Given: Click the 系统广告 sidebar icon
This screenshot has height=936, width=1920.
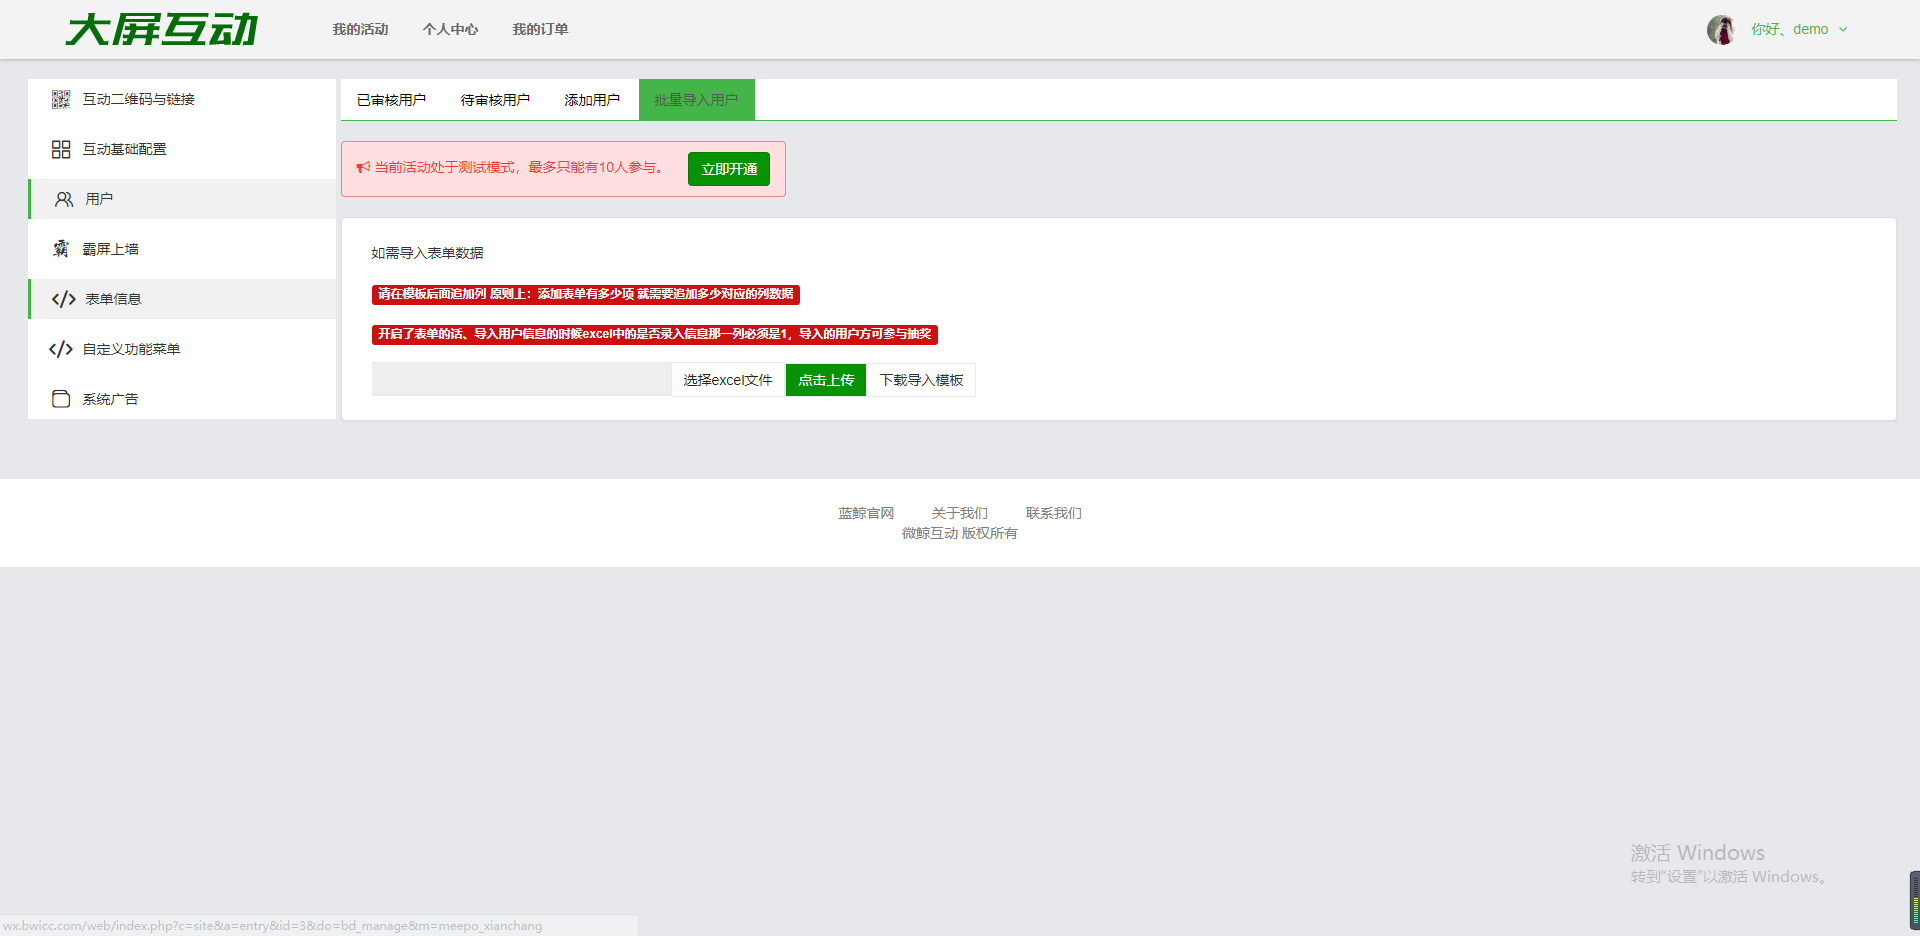Looking at the screenshot, I should 61,399.
